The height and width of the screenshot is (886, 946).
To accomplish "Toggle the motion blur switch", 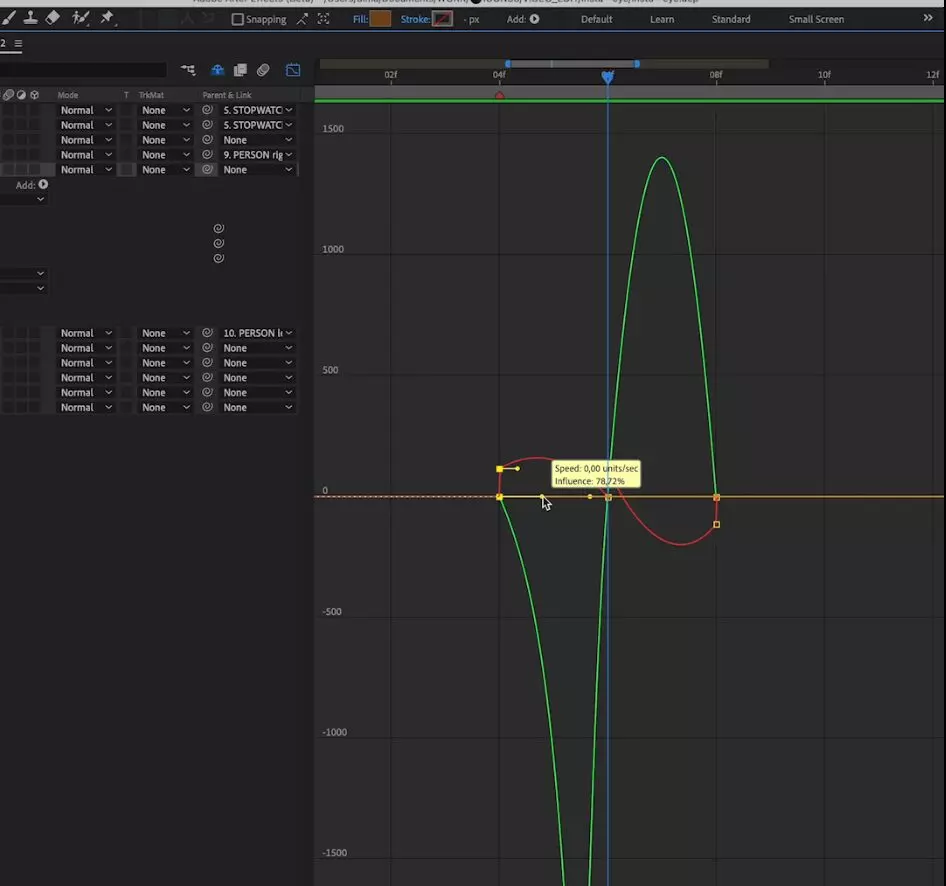I will click(263, 70).
